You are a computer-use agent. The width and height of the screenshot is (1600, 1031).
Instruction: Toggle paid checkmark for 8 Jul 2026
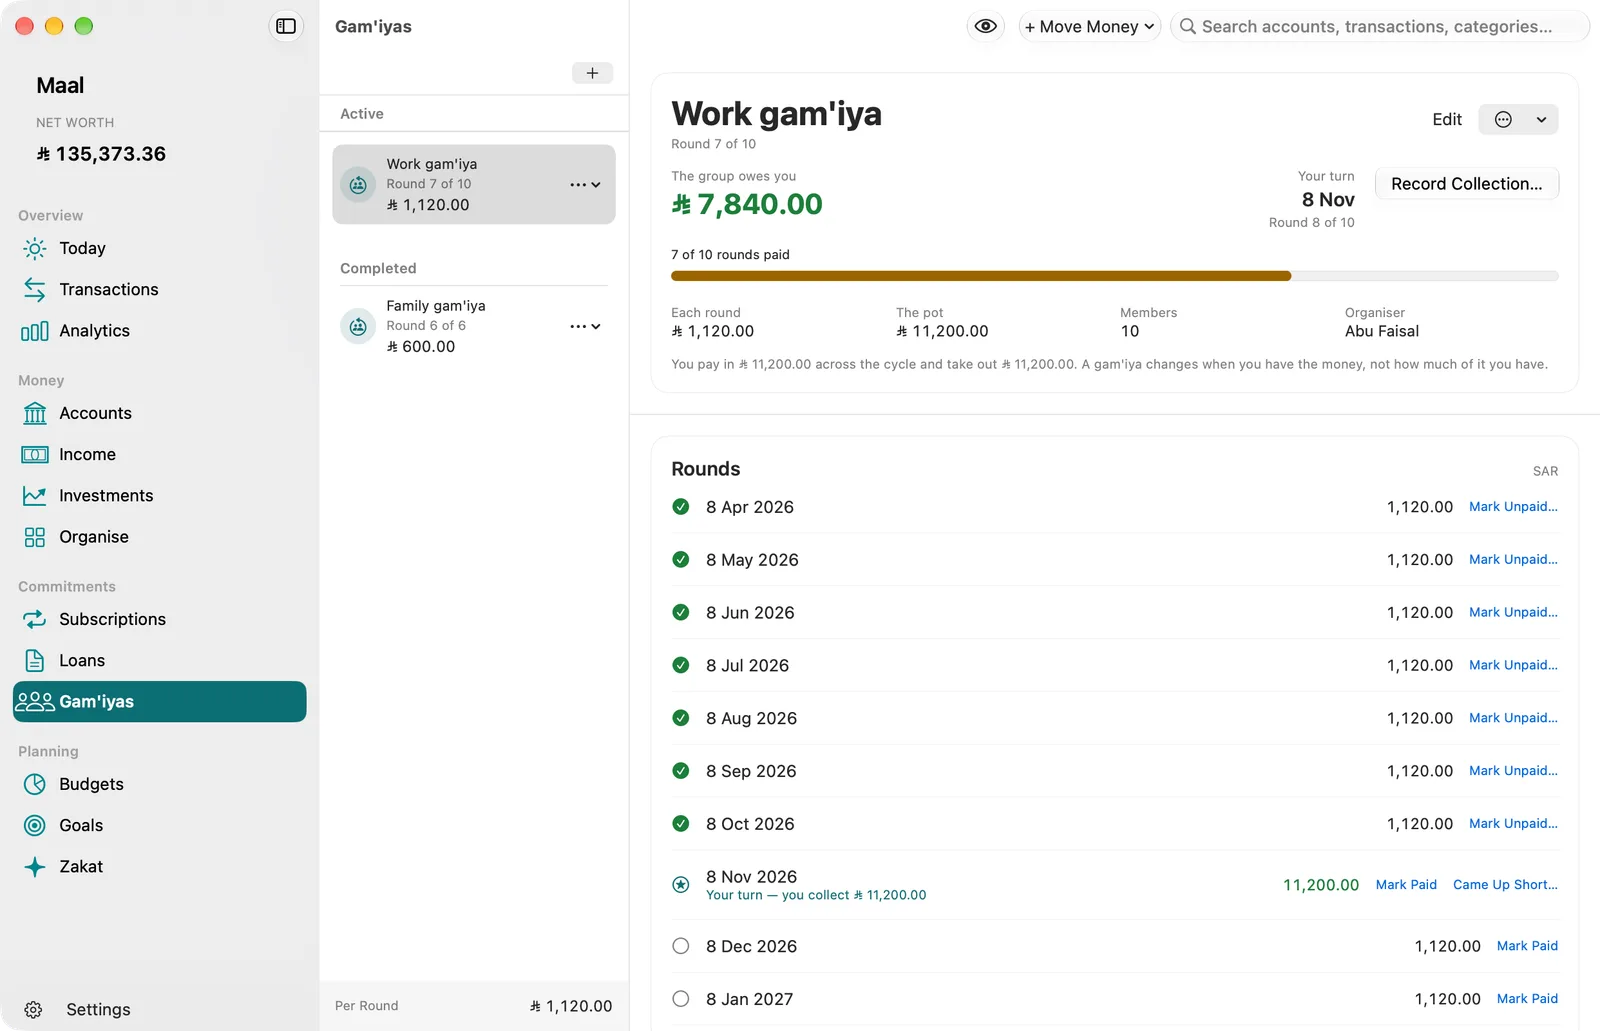click(681, 665)
